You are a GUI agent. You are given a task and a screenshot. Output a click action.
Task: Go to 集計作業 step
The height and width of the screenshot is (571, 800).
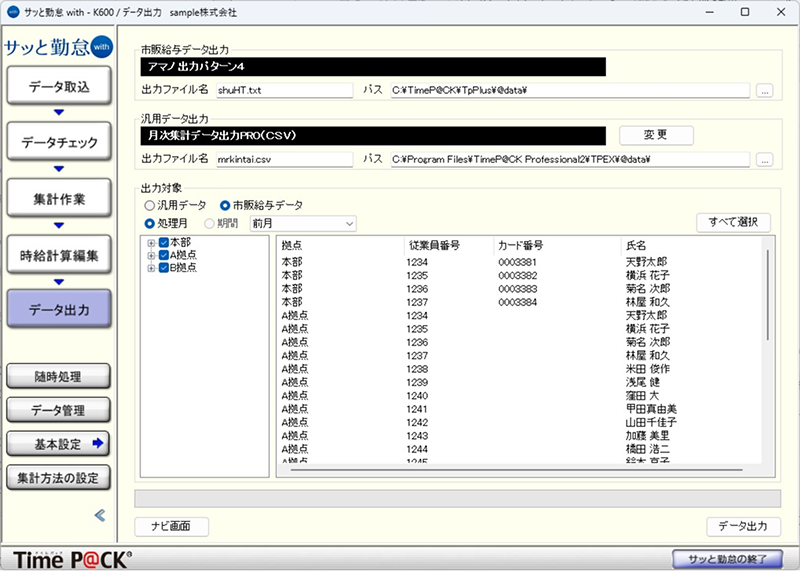coord(59,198)
